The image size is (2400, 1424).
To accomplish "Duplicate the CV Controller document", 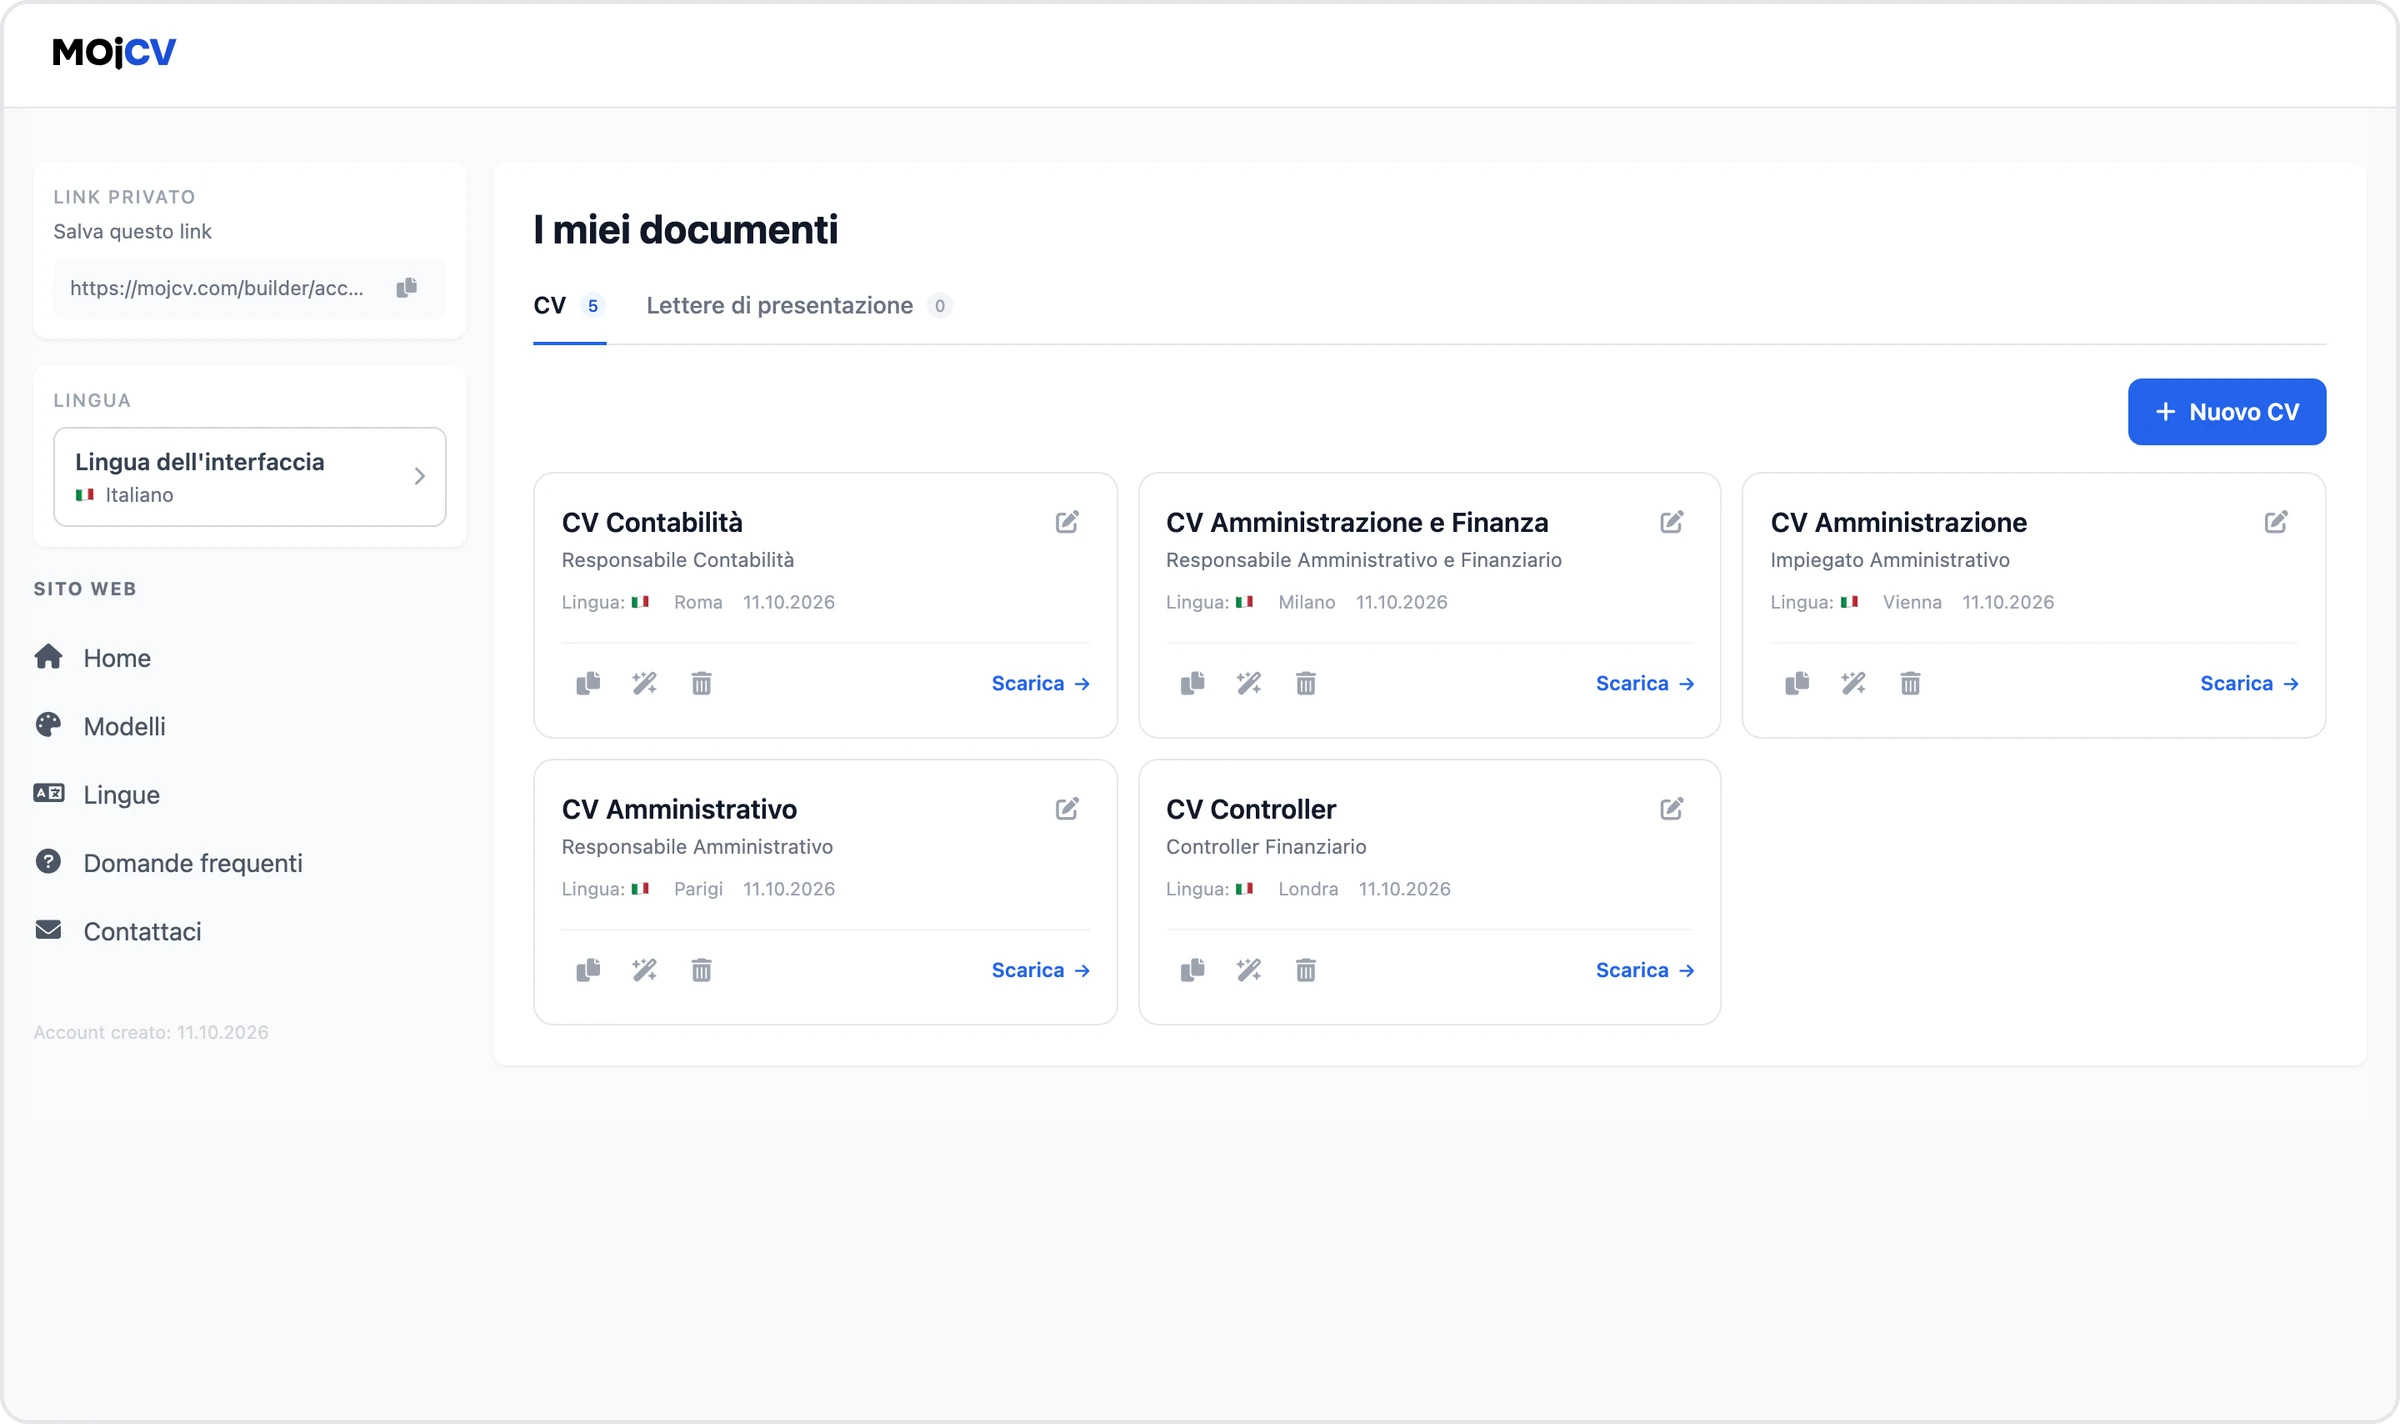I will (x=1193, y=970).
